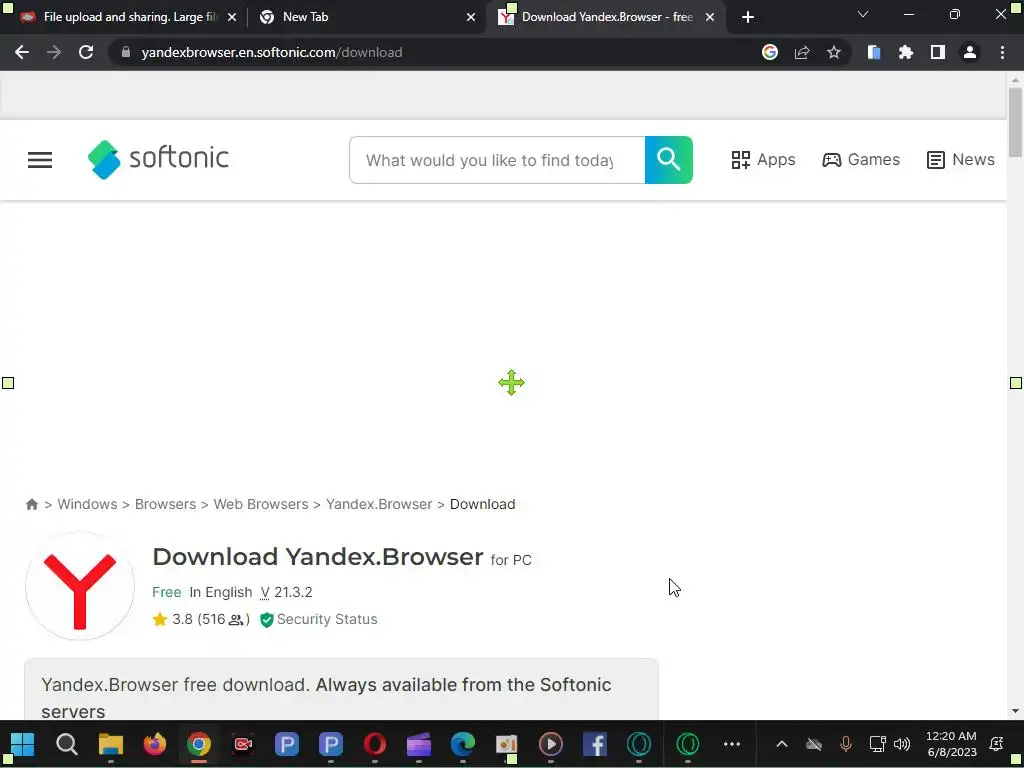Open the News section
The height and width of the screenshot is (768, 1024).
click(961, 160)
